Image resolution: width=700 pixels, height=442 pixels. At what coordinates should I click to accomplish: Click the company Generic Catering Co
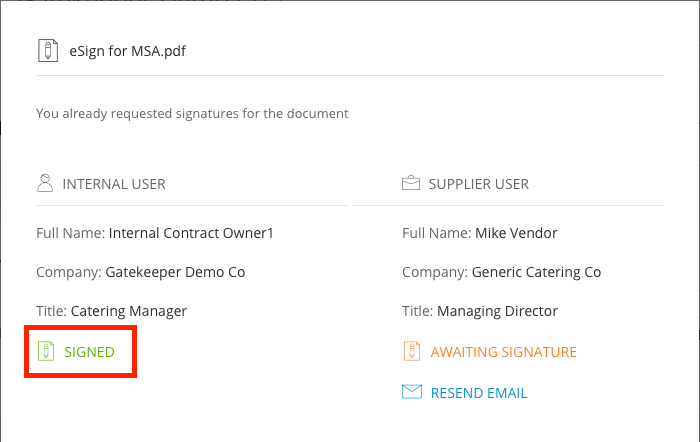[x=536, y=272]
